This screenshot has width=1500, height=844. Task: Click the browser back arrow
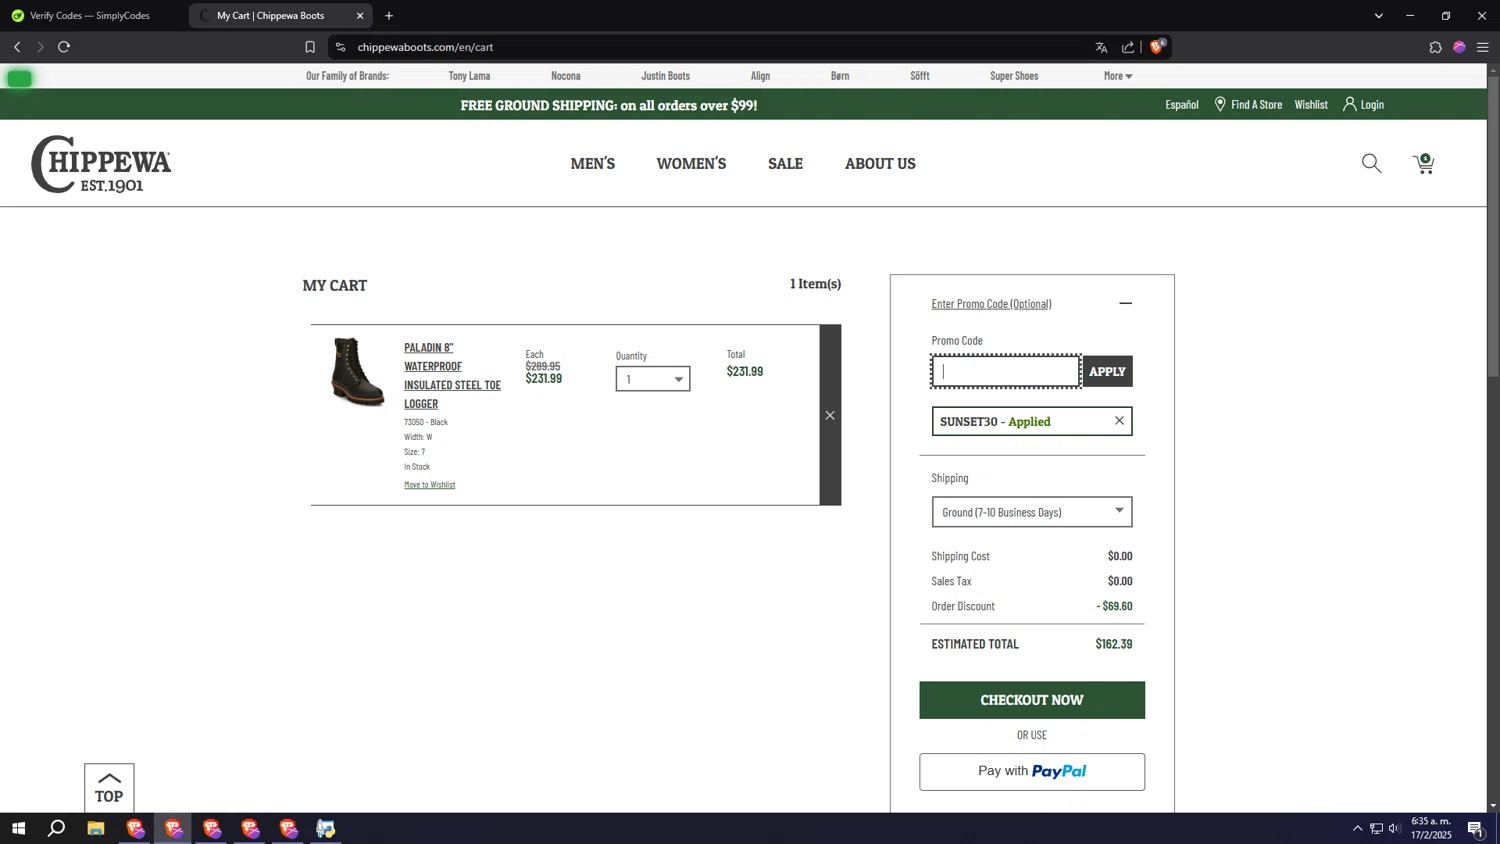[x=17, y=47]
